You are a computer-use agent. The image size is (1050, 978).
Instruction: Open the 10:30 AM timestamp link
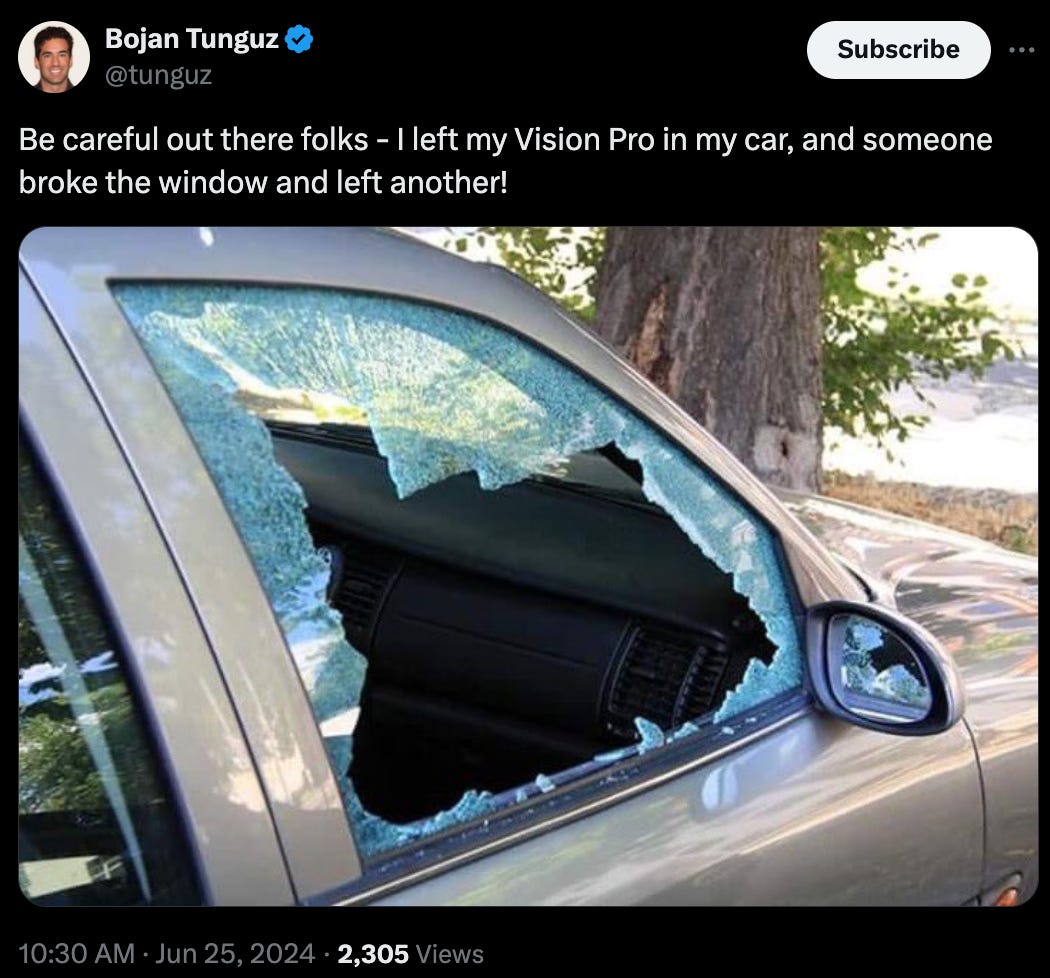(76, 953)
